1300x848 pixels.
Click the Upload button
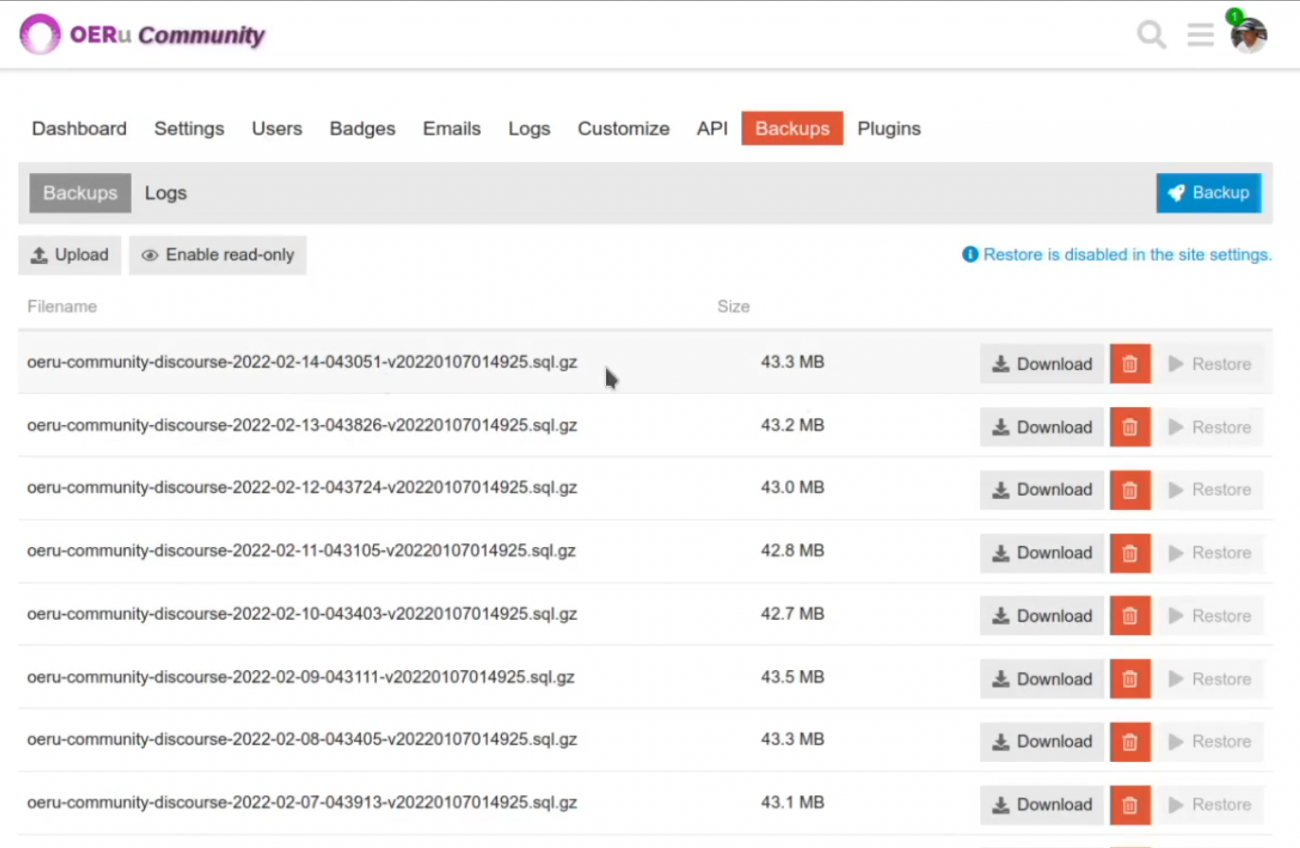(x=69, y=255)
